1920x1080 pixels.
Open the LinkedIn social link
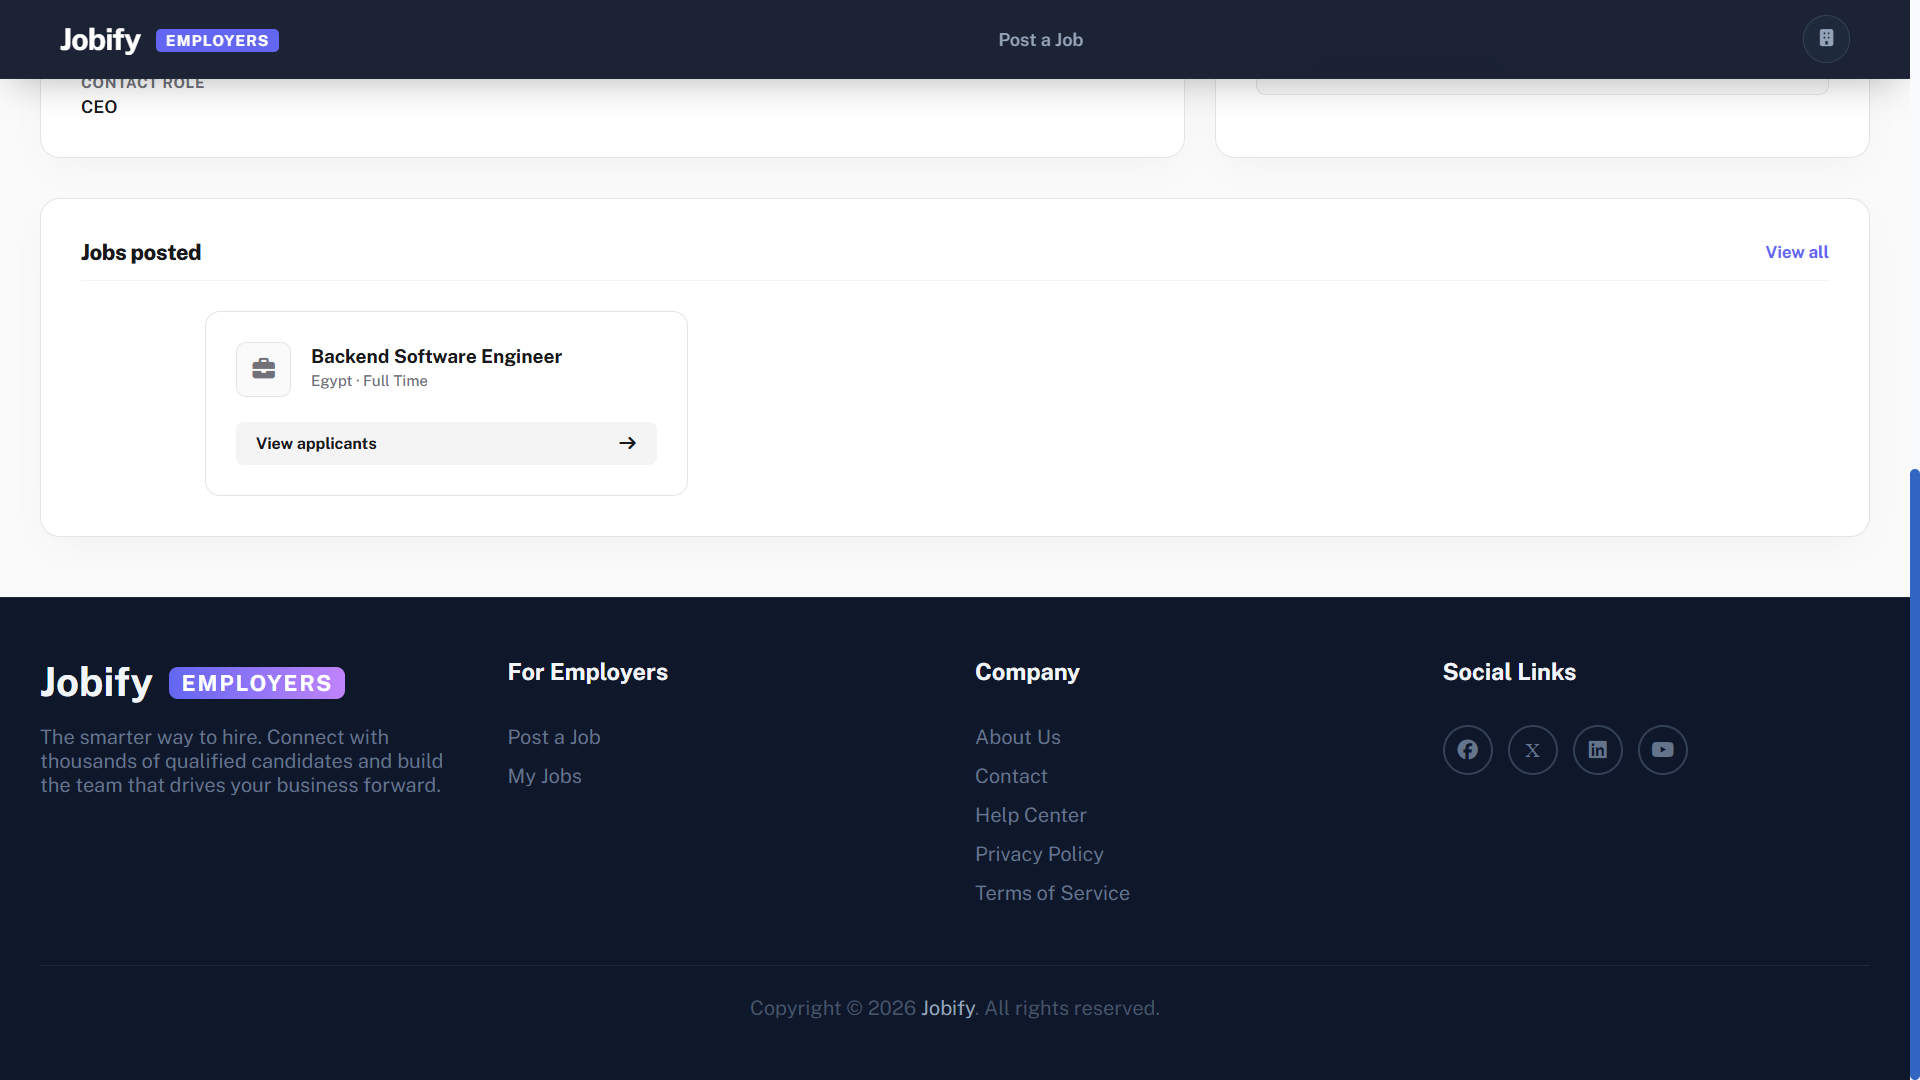[x=1598, y=750]
